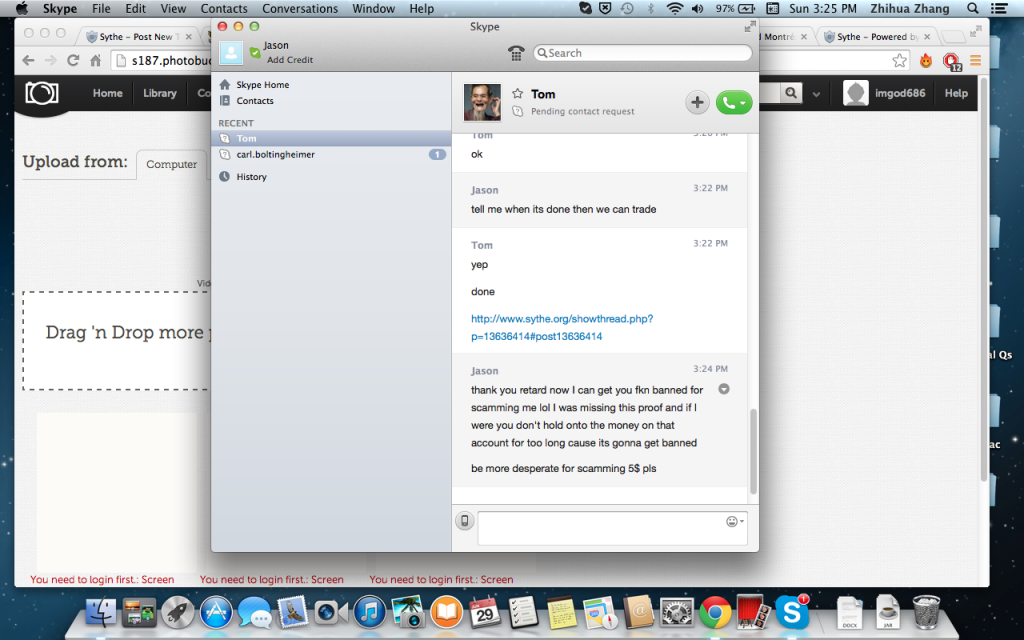The width and height of the screenshot is (1024, 640).
Task: Click the Skype search field
Action: coord(643,53)
